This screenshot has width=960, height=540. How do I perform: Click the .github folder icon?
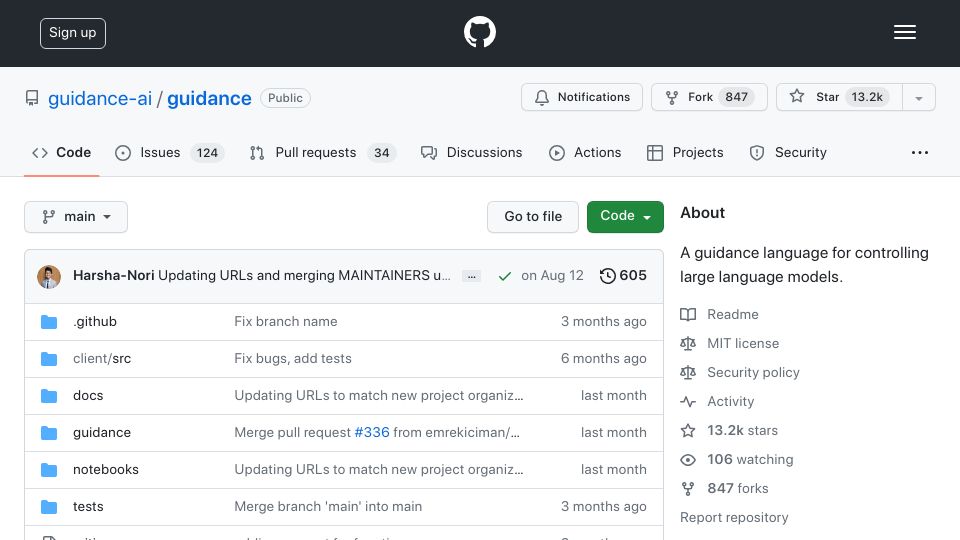click(x=49, y=322)
